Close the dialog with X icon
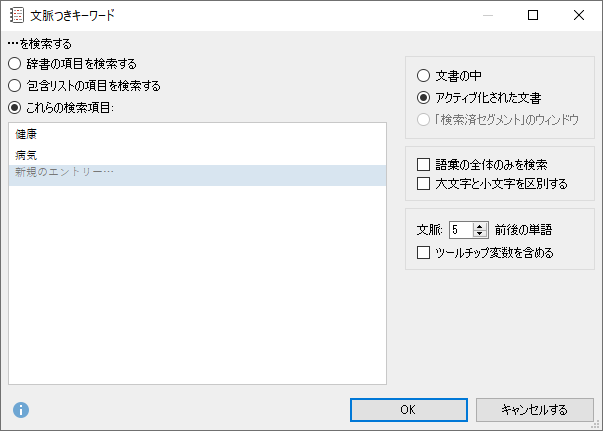 [x=579, y=15]
